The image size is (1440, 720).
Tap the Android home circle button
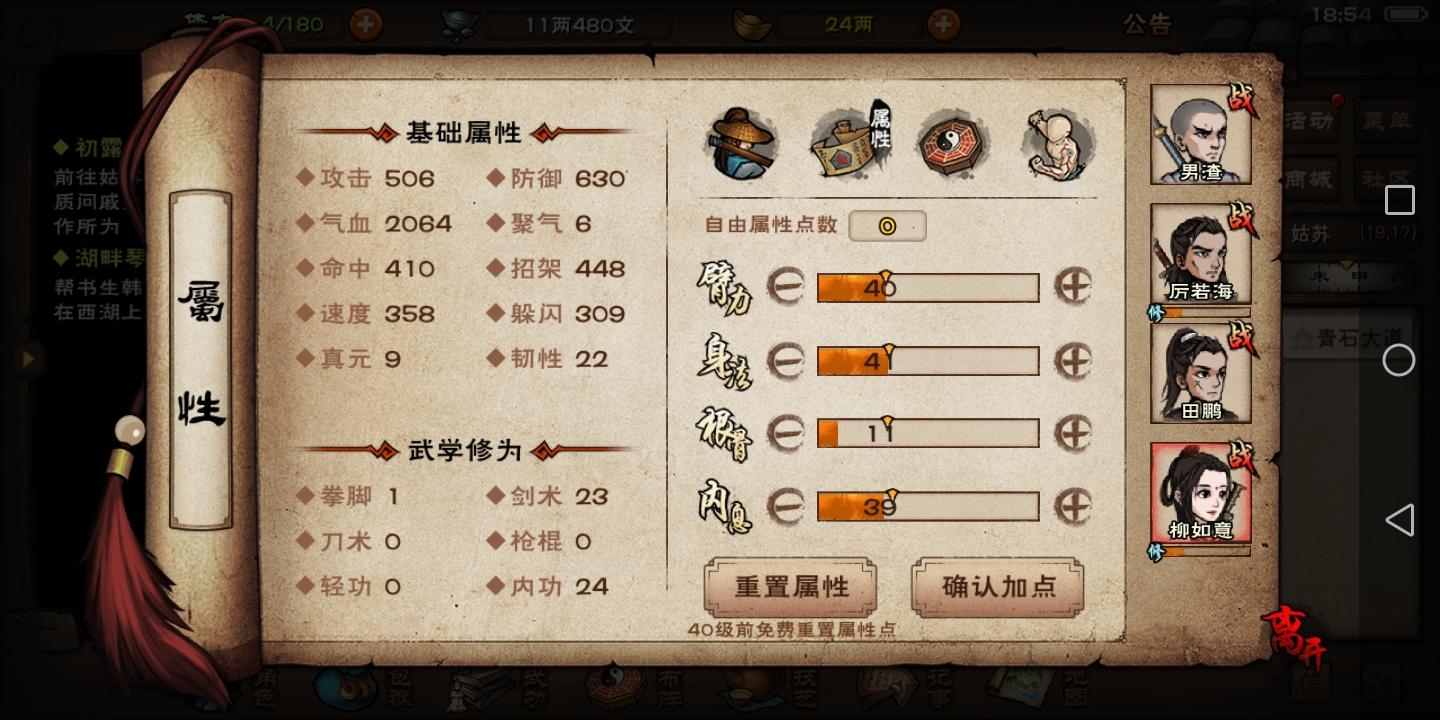(1399, 360)
